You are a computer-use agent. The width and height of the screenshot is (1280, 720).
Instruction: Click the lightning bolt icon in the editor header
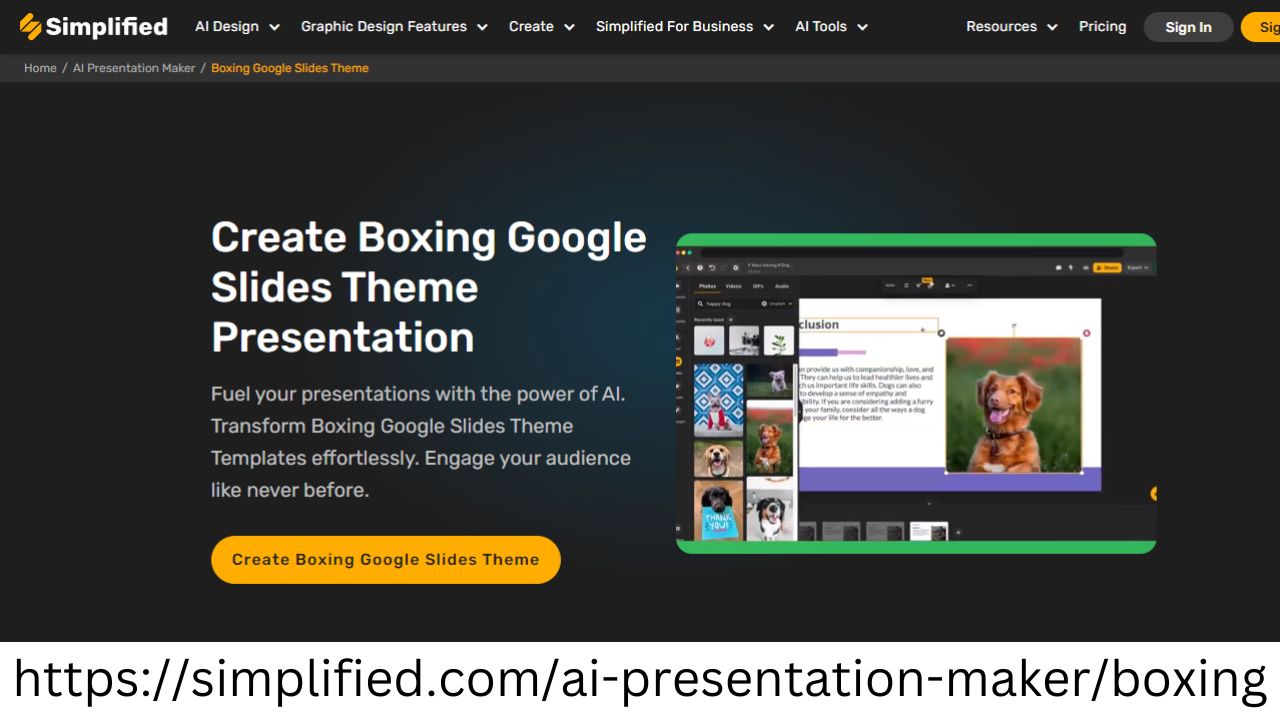pyautogui.click(x=1071, y=268)
